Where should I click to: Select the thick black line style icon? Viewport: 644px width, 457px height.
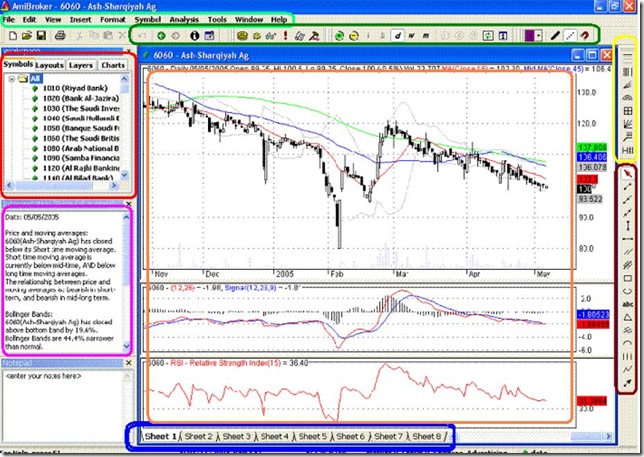pyautogui.click(x=555, y=36)
